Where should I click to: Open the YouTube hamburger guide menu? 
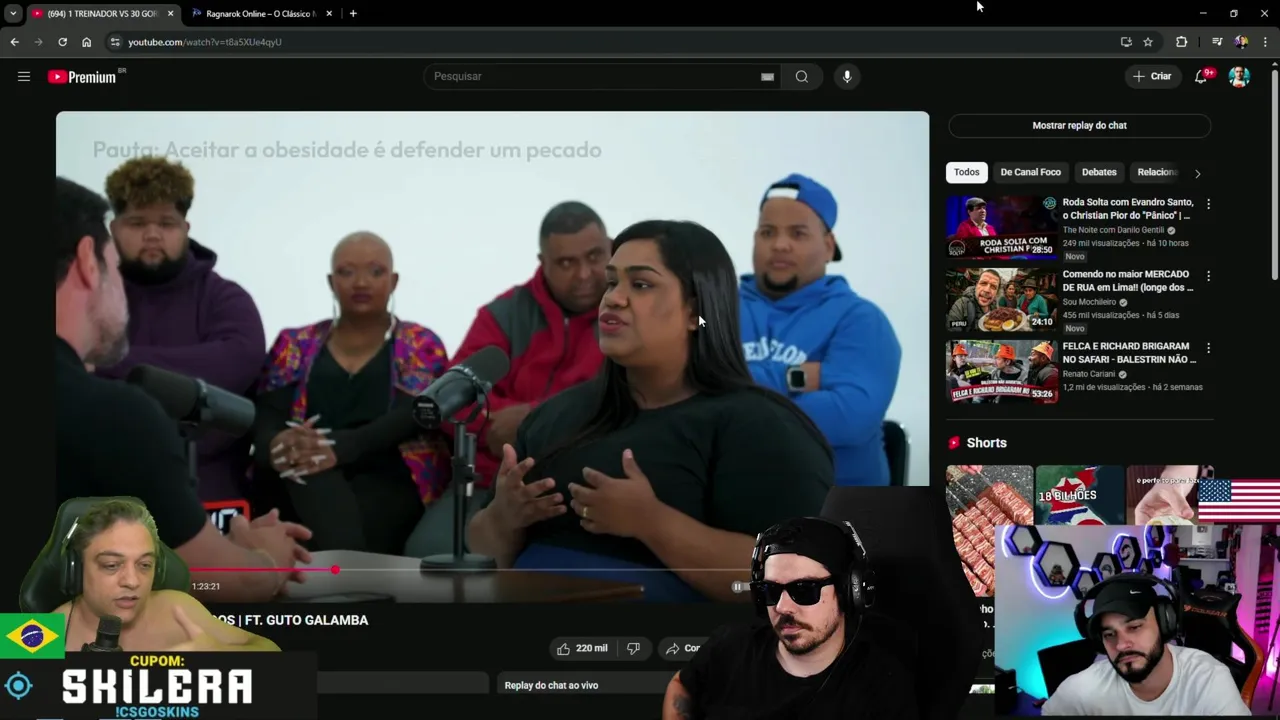(x=24, y=76)
